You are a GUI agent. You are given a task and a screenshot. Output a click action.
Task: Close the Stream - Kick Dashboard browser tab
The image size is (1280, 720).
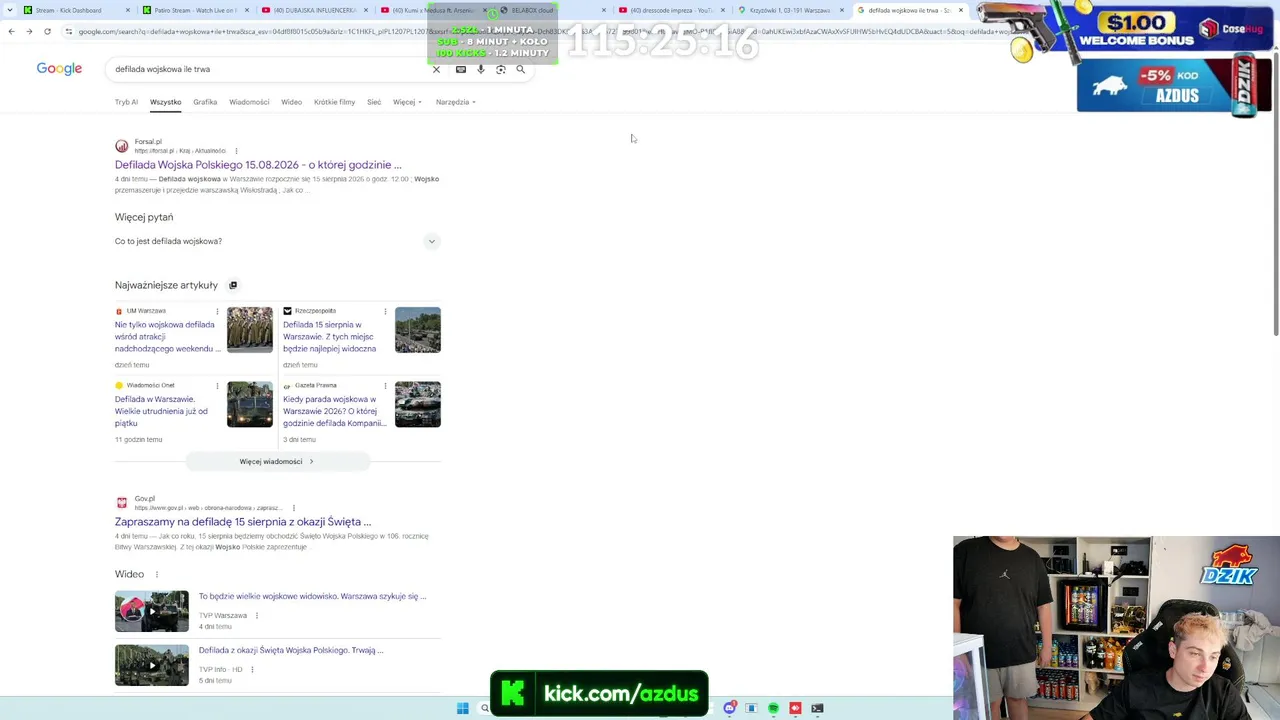[x=128, y=10]
